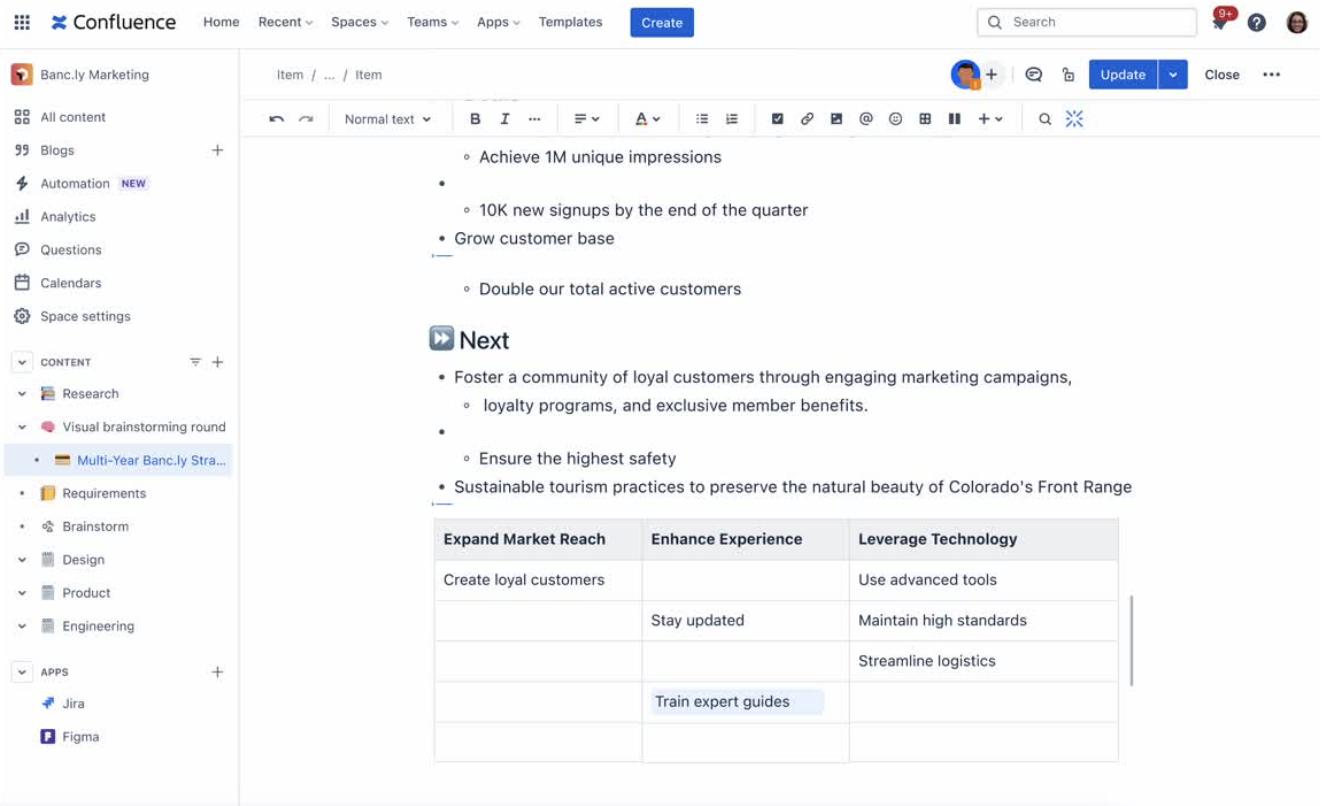Toggle italic formatting
The image size is (1322, 806).
click(x=505, y=119)
